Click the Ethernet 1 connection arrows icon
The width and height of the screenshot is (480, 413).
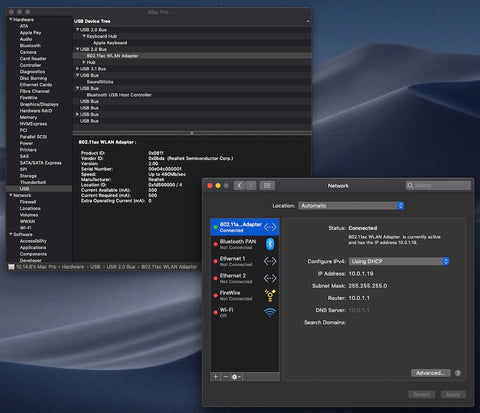point(270,261)
